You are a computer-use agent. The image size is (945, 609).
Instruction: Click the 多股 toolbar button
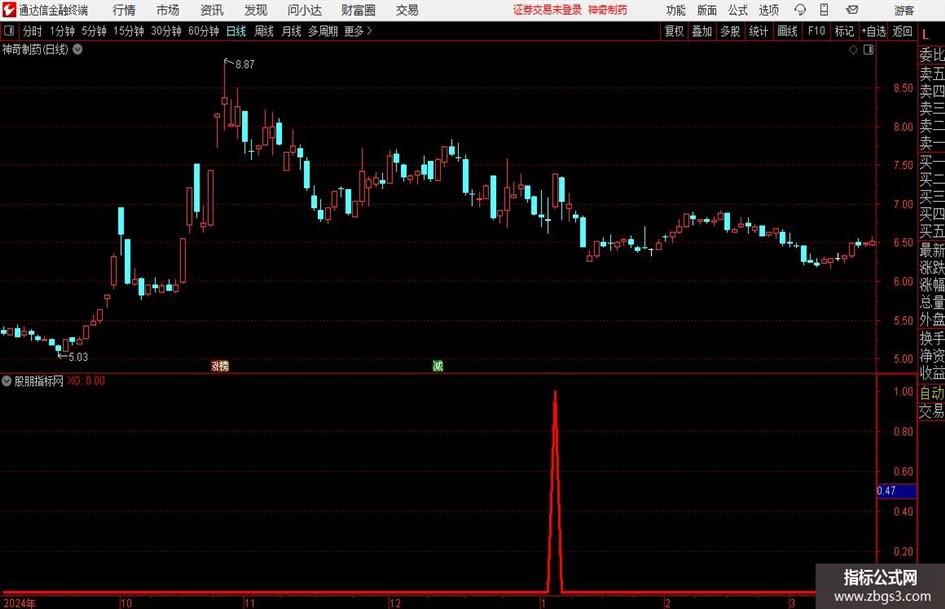(x=730, y=31)
